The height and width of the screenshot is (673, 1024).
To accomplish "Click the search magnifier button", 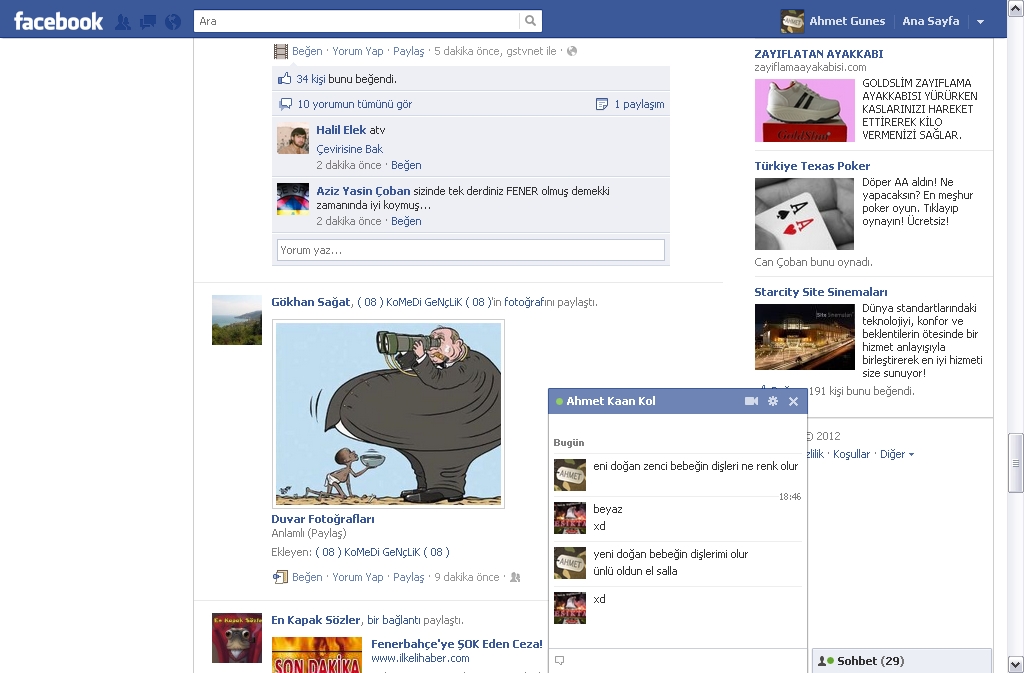I will coord(530,21).
